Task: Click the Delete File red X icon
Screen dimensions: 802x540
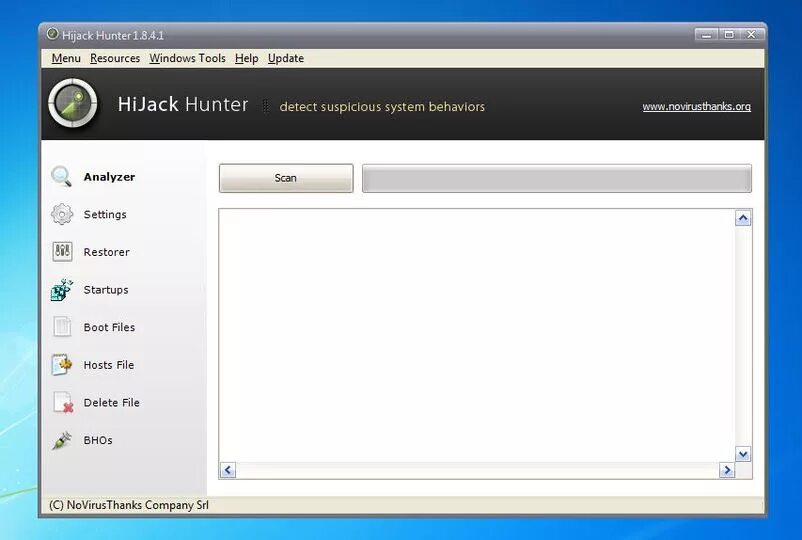Action: [x=63, y=402]
